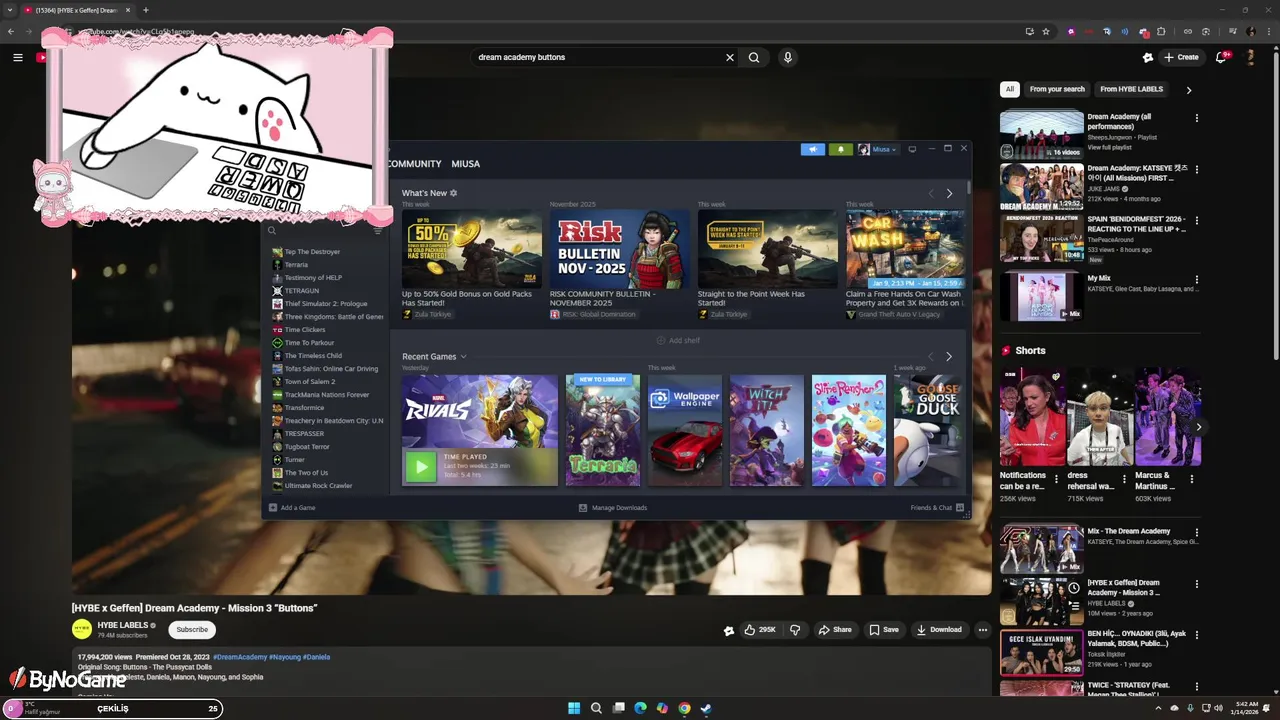Open Microsoft Edge from taskbar

[640, 708]
